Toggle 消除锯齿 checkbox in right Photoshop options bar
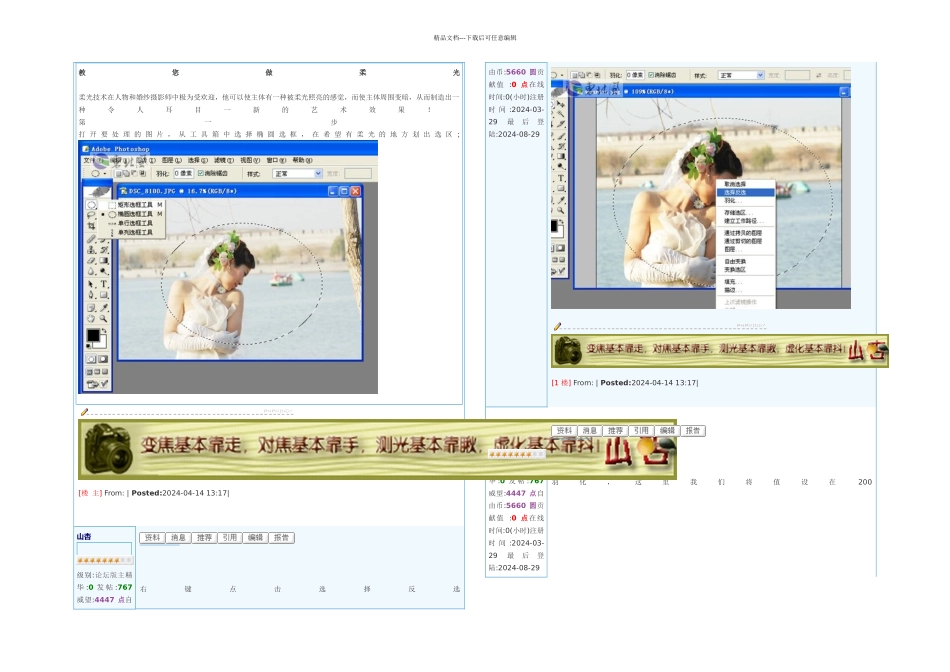 click(652, 75)
